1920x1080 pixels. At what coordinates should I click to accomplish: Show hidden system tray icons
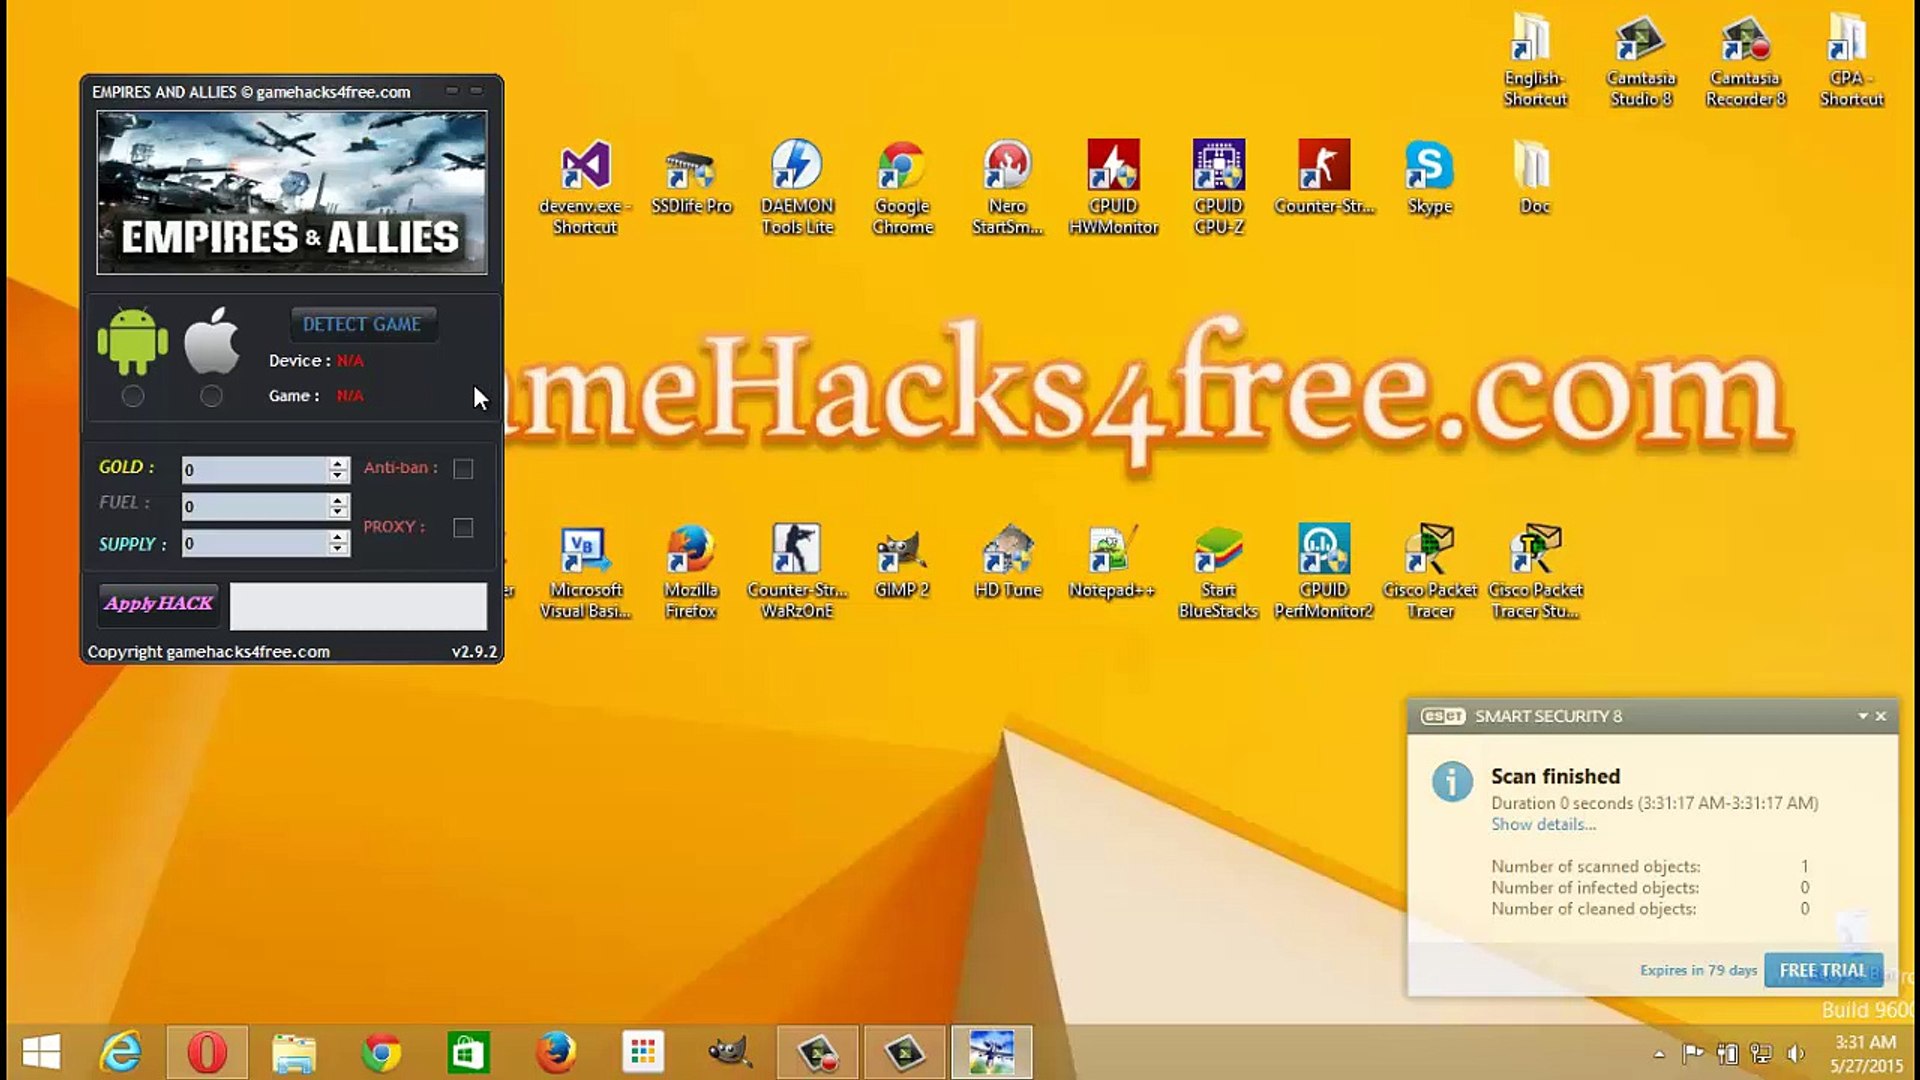coord(1659,1054)
